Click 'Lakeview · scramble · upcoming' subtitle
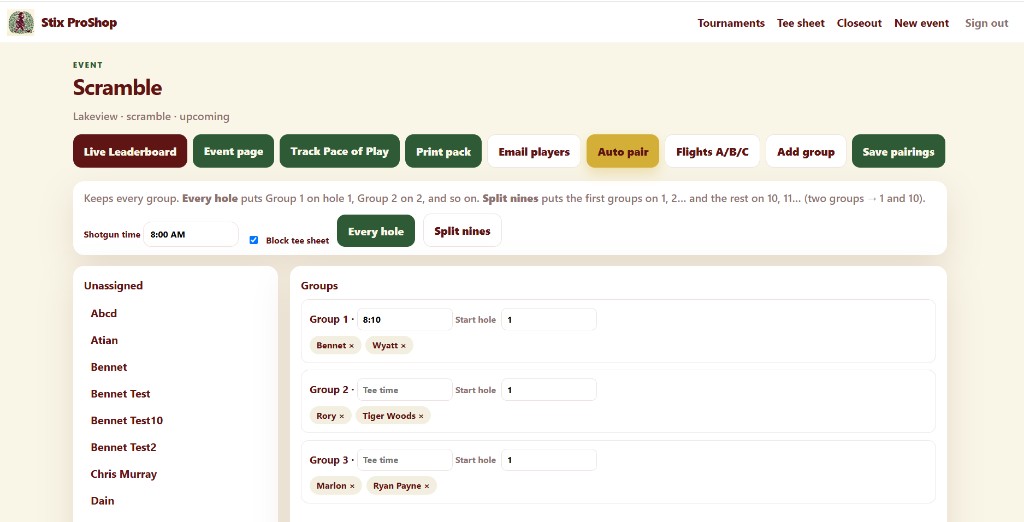 (x=151, y=116)
